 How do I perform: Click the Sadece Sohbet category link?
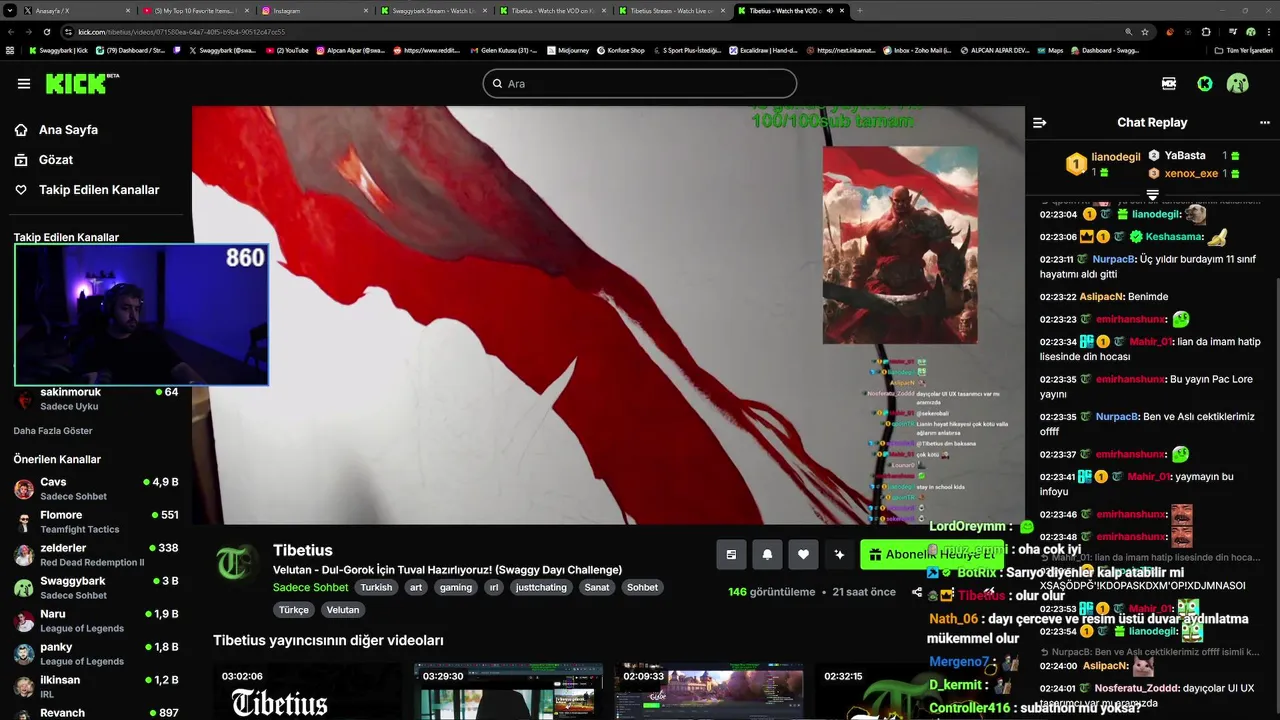coord(311,588)
